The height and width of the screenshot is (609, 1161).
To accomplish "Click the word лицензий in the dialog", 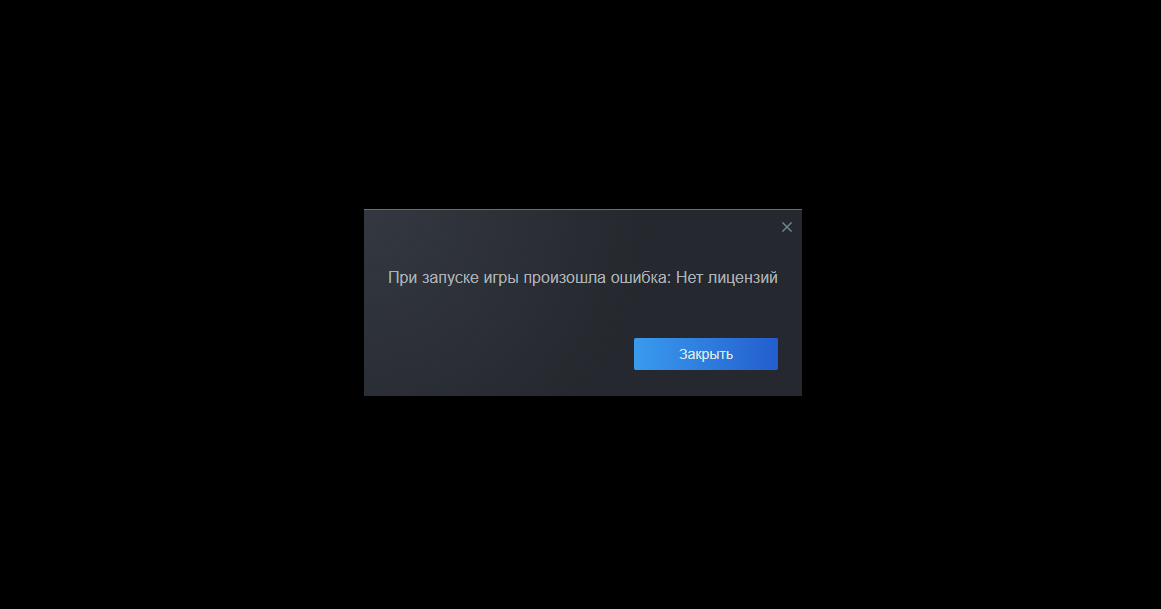I will 743,278.
